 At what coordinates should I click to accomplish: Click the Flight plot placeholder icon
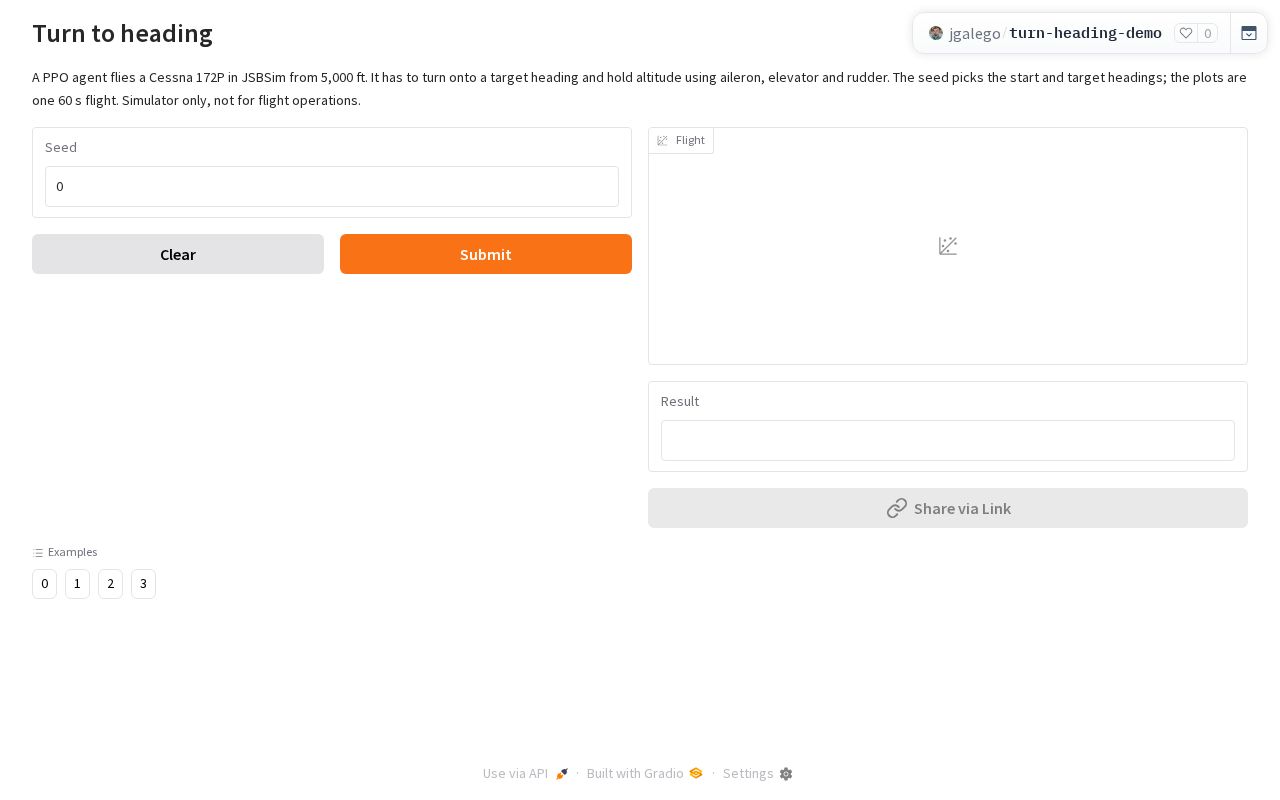point(948,246)
